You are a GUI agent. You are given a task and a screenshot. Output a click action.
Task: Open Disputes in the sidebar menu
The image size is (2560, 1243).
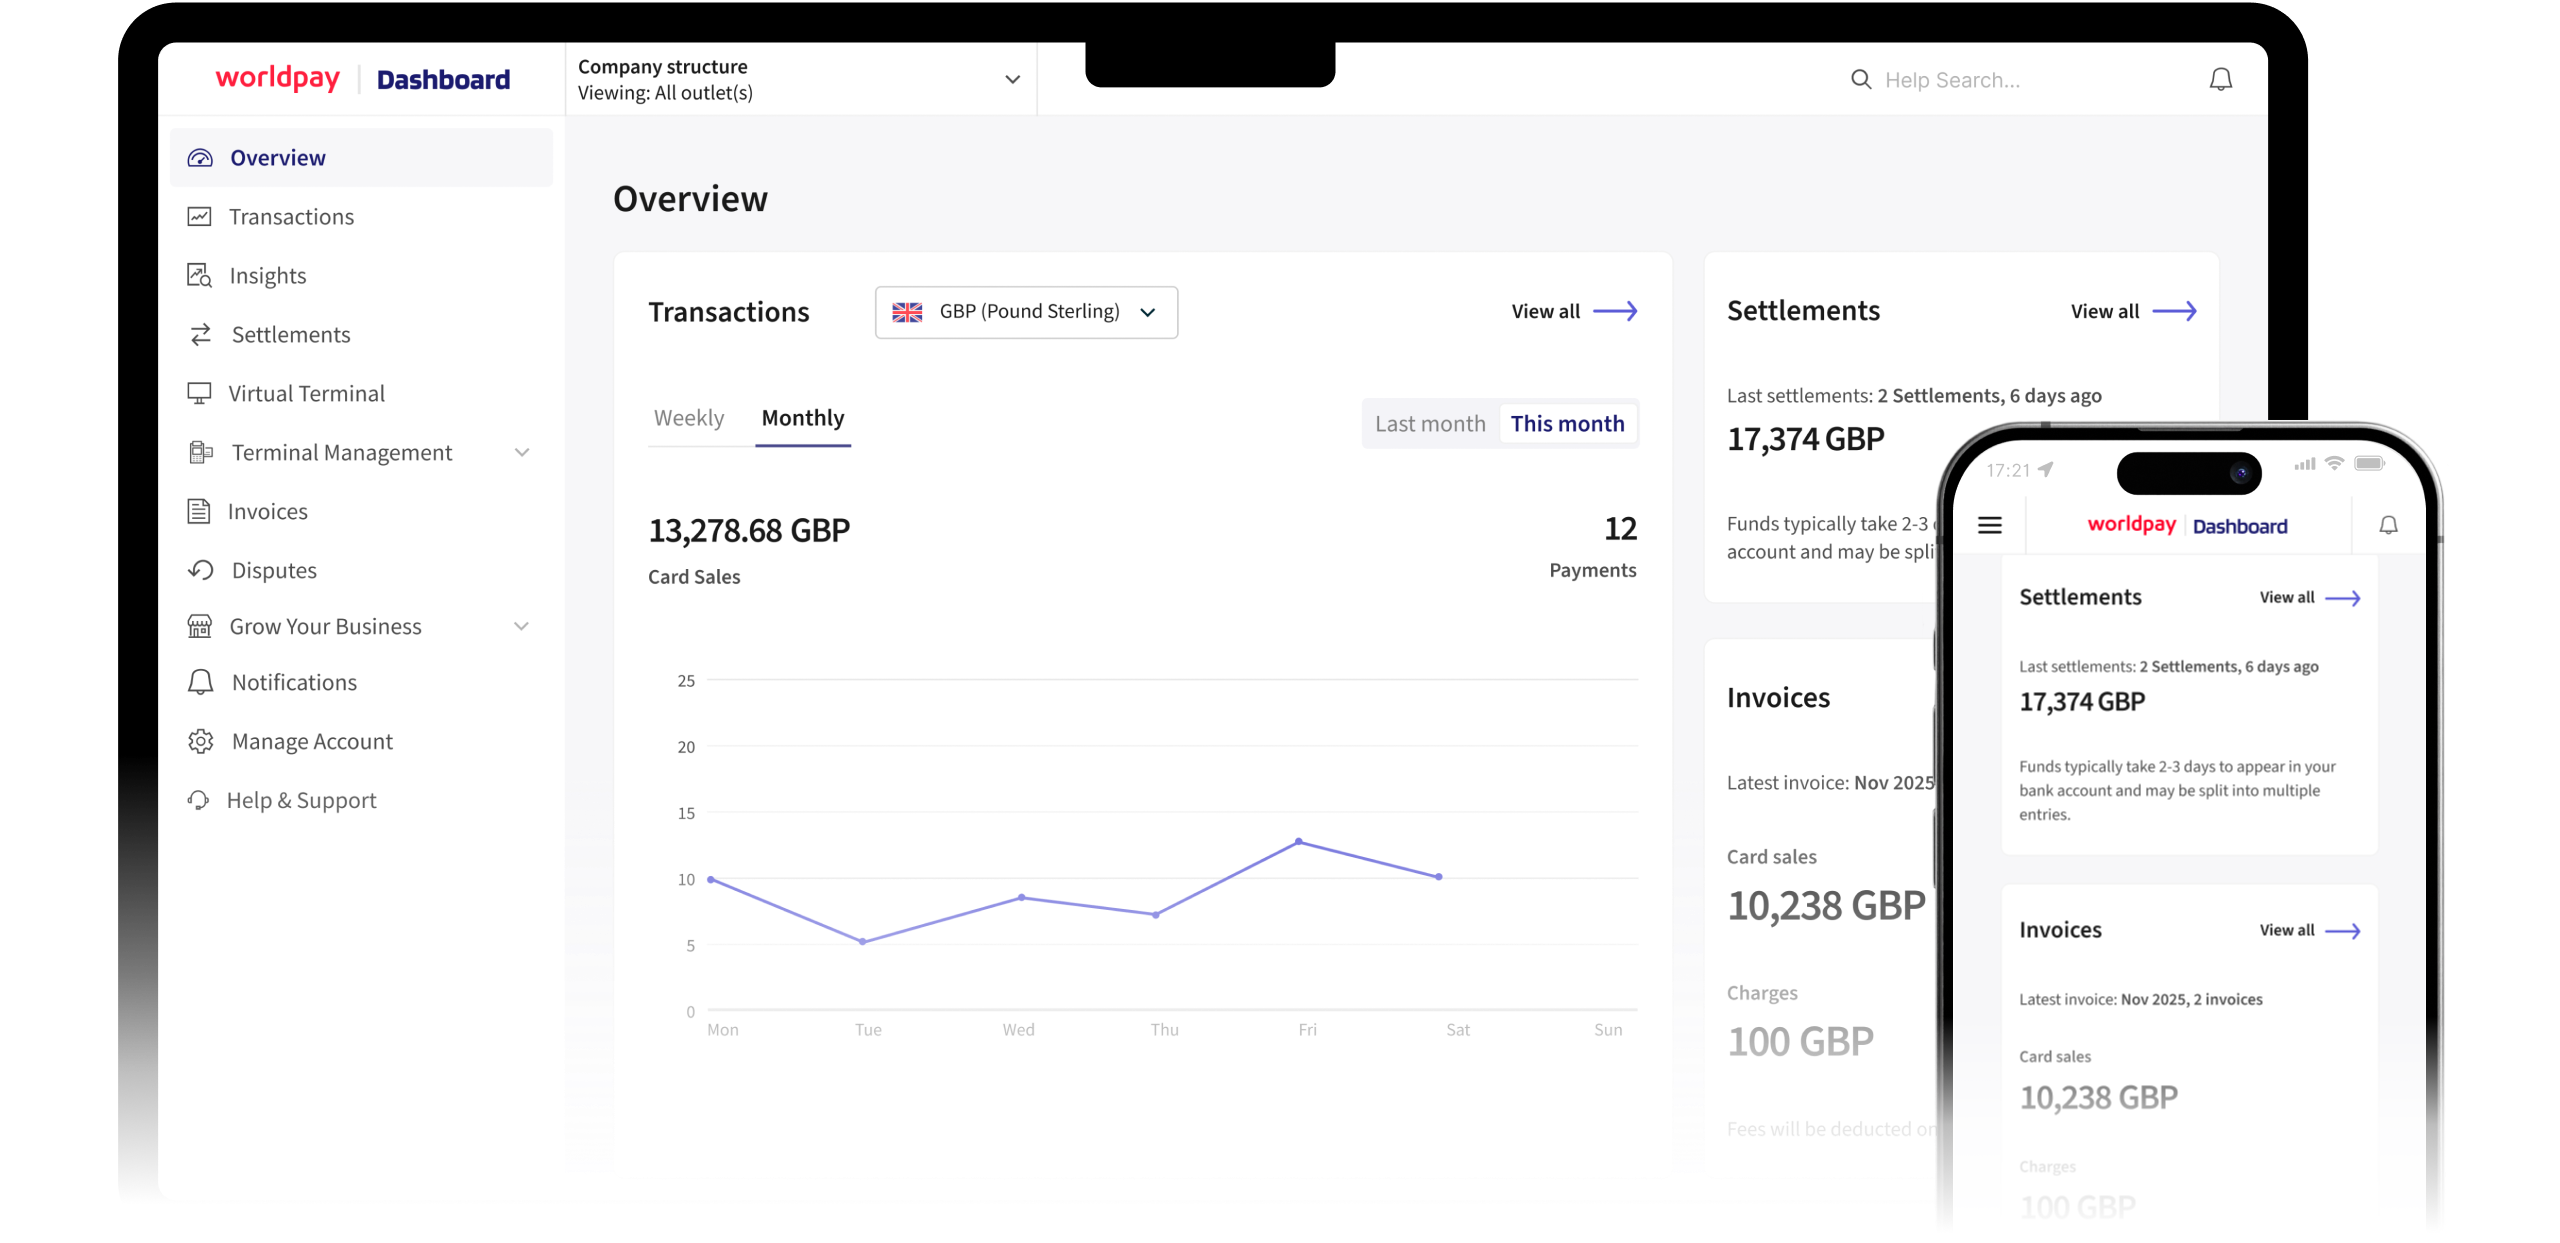coord(361,570)
